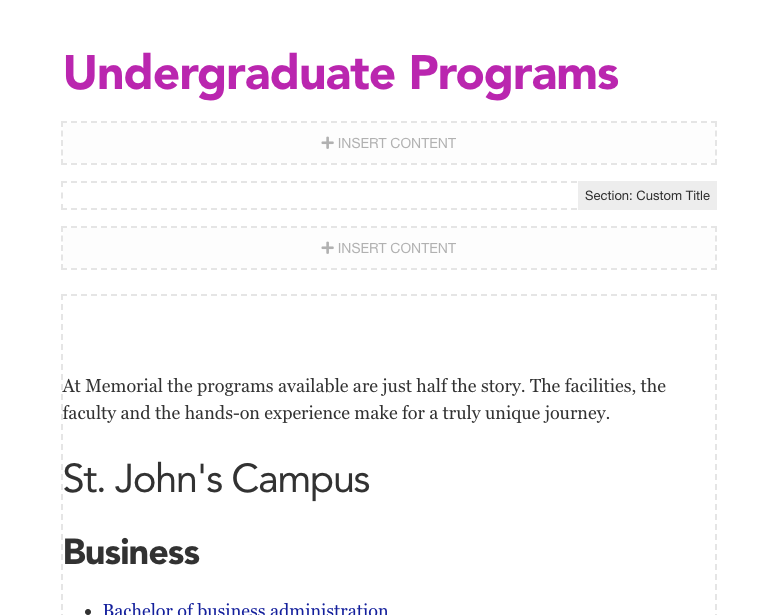Select the St. John's Campus heading

tap(216, 479)
